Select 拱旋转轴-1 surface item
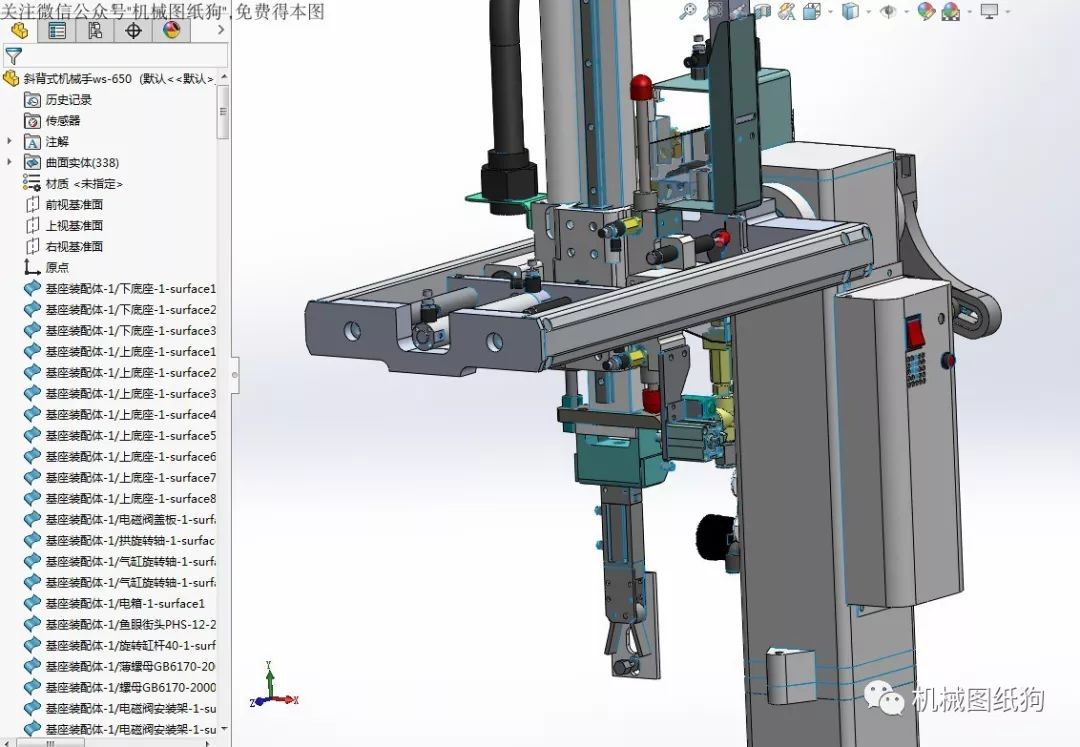 (120, 540)
